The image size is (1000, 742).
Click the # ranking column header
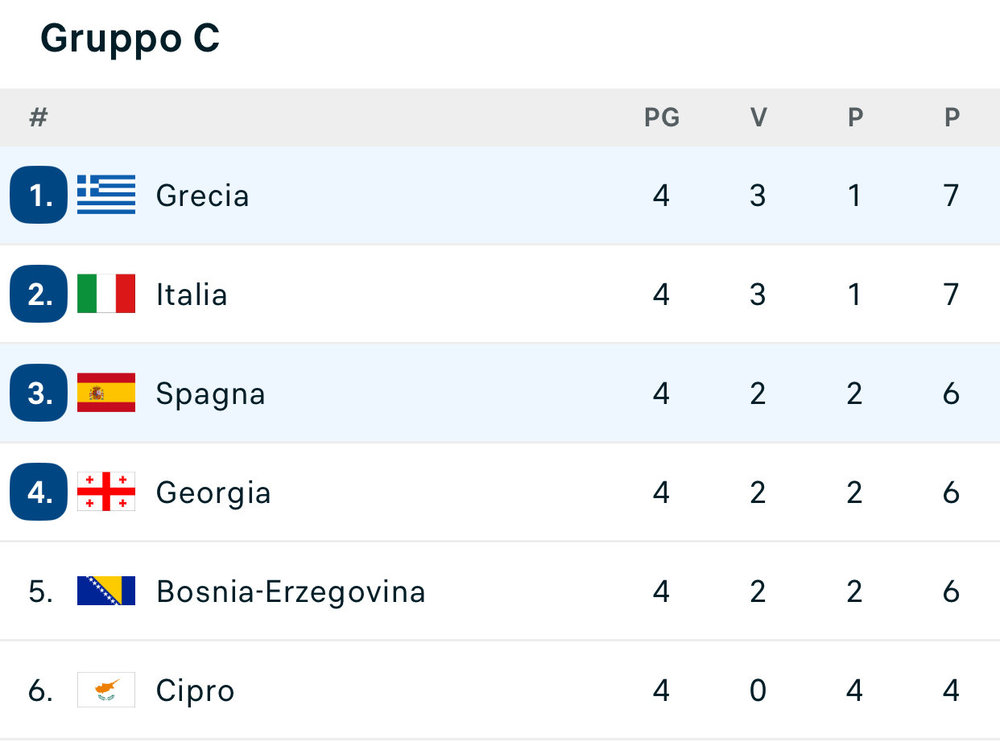point(39,117)
